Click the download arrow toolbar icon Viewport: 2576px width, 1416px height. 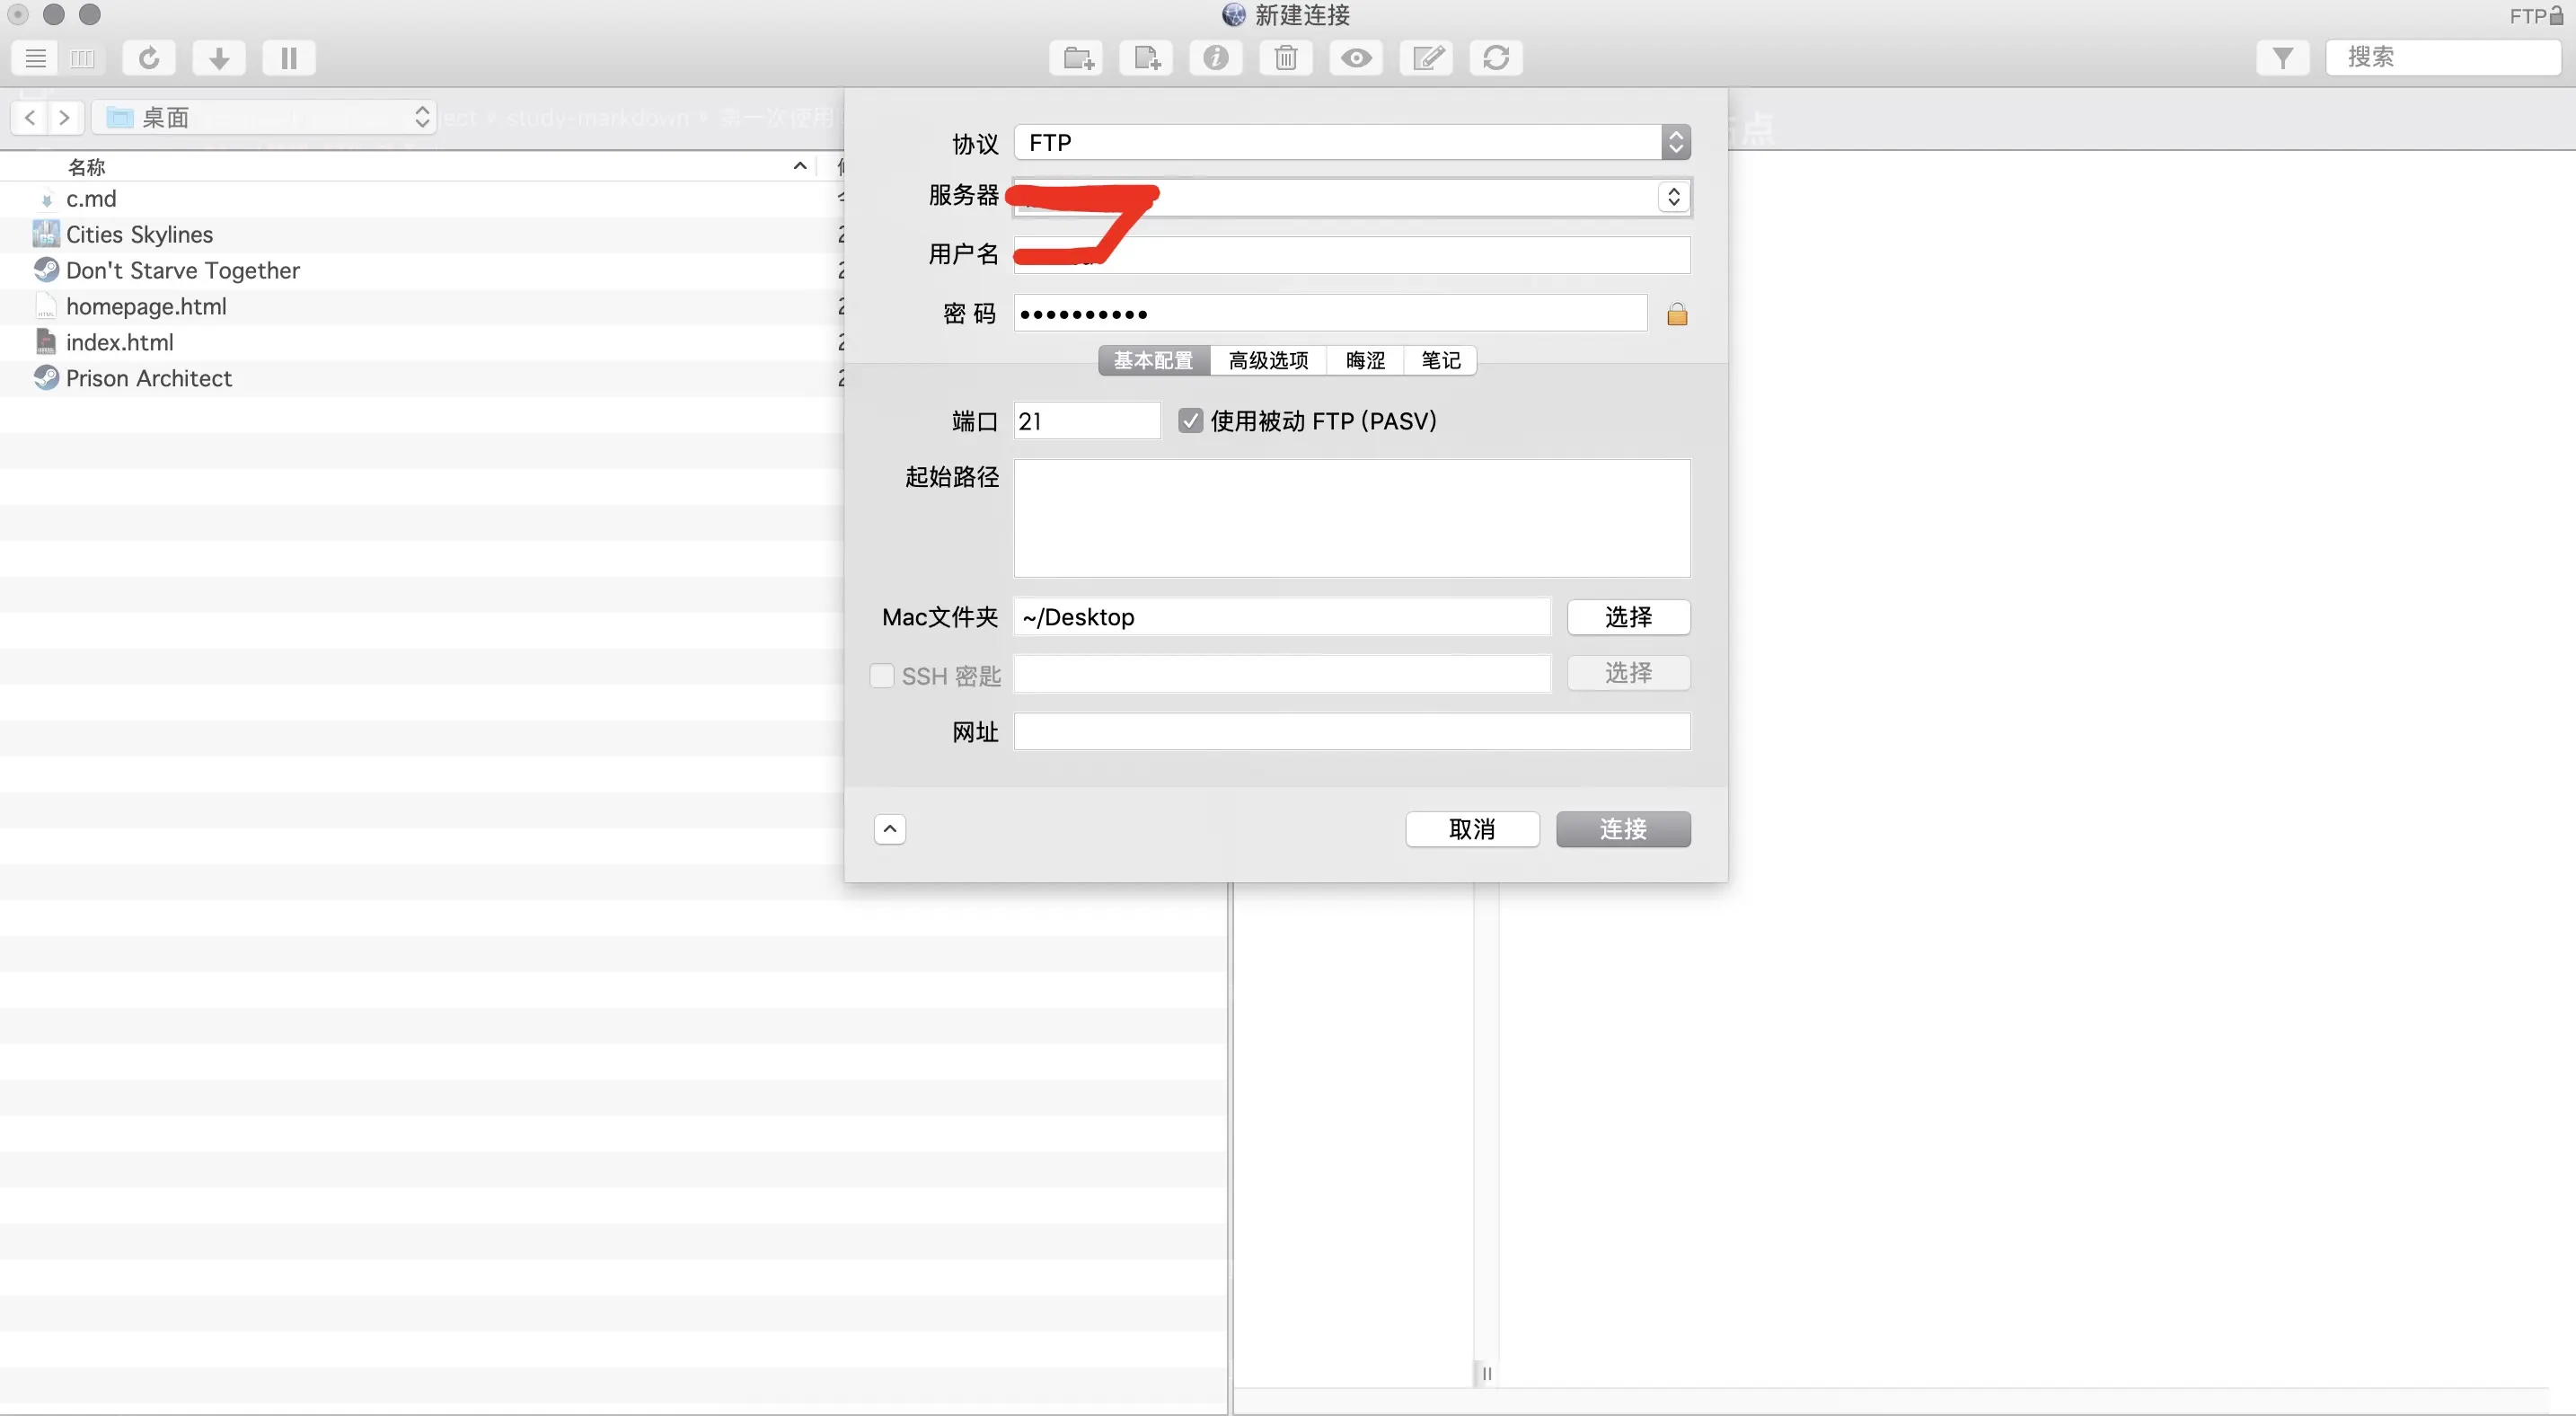218,57
